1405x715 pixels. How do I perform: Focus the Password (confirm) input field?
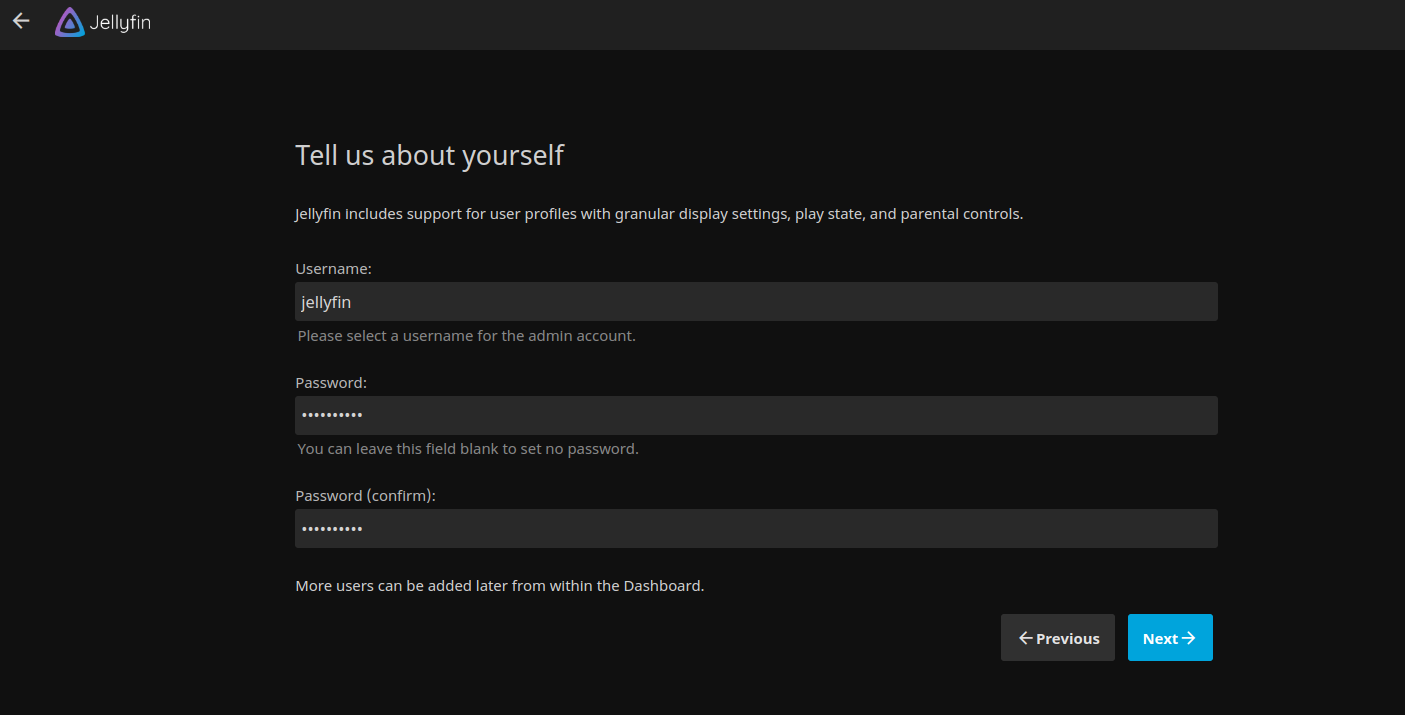point(755,528)
